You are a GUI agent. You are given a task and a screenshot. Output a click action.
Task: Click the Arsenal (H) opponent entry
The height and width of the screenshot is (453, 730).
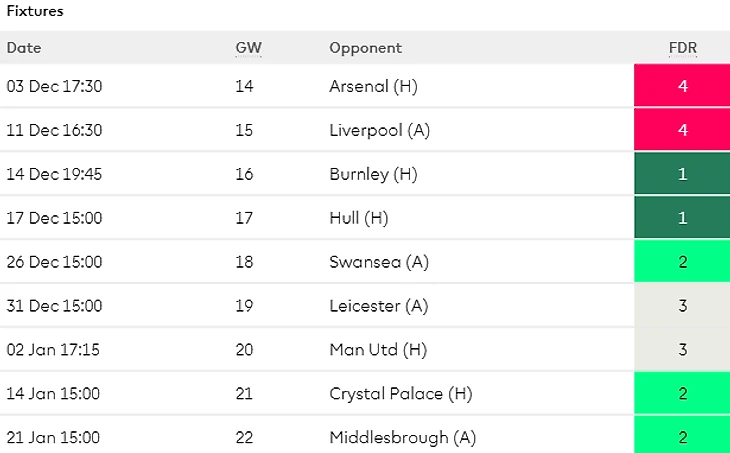[x=373, y=86]
